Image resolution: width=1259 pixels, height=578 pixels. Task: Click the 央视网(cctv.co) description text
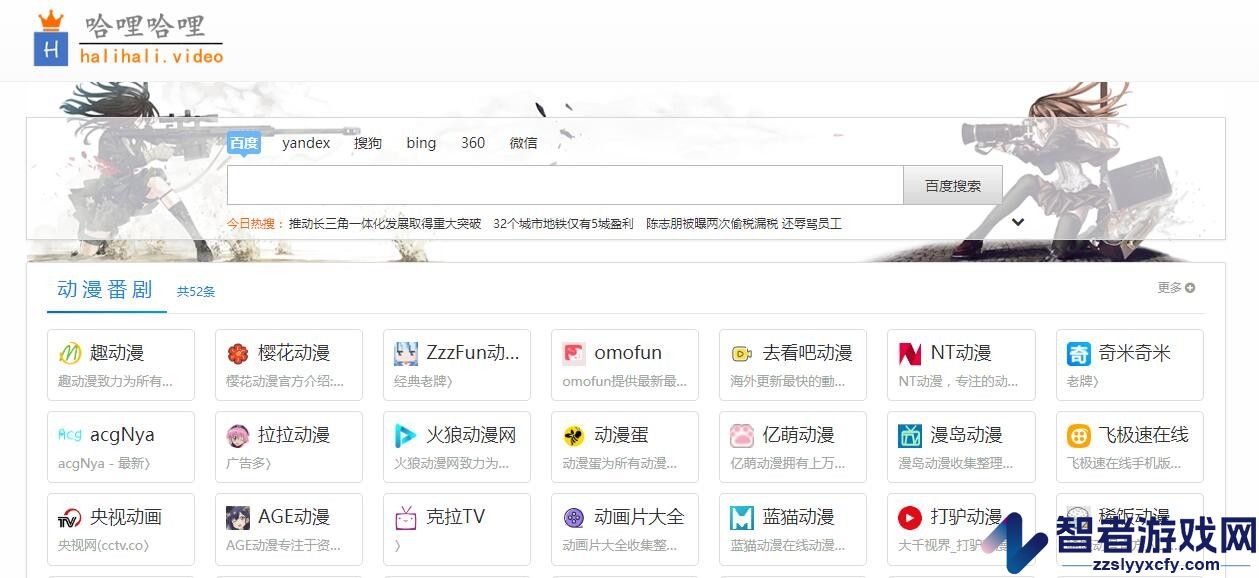103,545
